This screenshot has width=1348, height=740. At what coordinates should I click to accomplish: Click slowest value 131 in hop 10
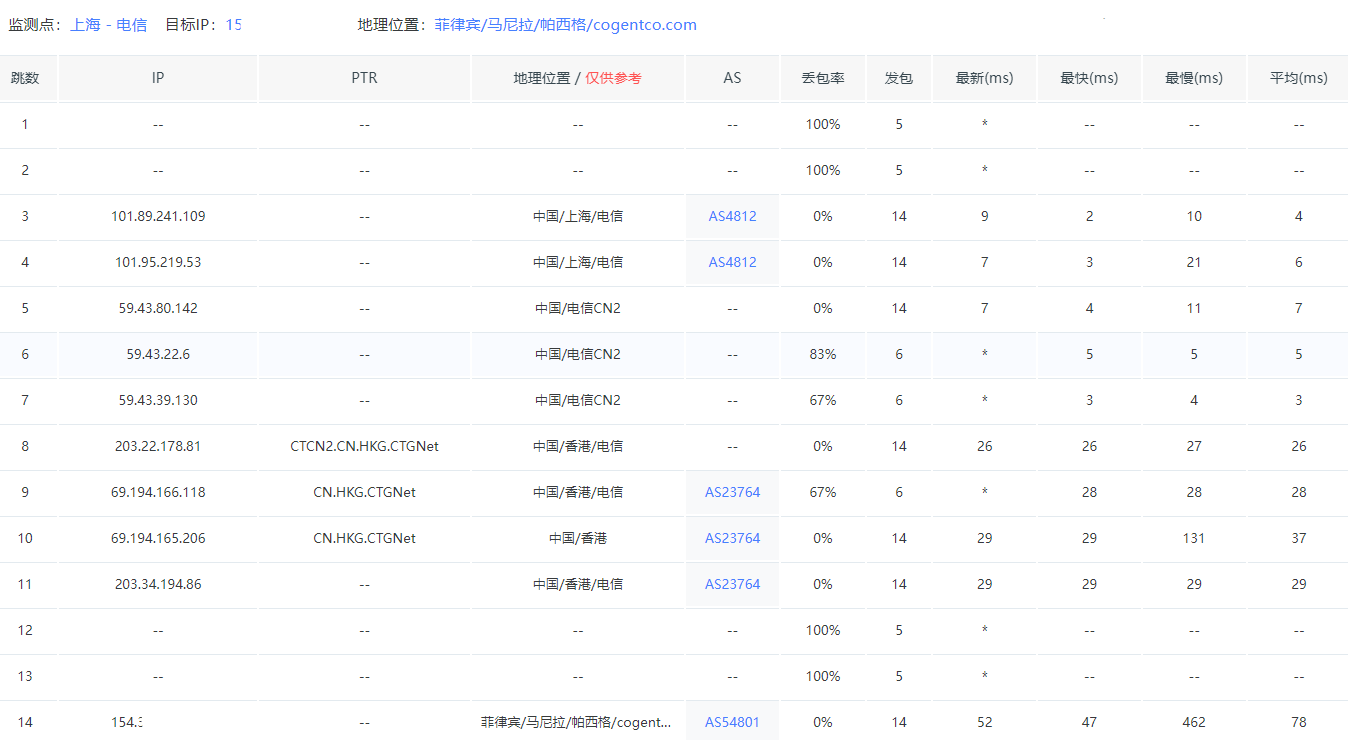pos(1194,538)
